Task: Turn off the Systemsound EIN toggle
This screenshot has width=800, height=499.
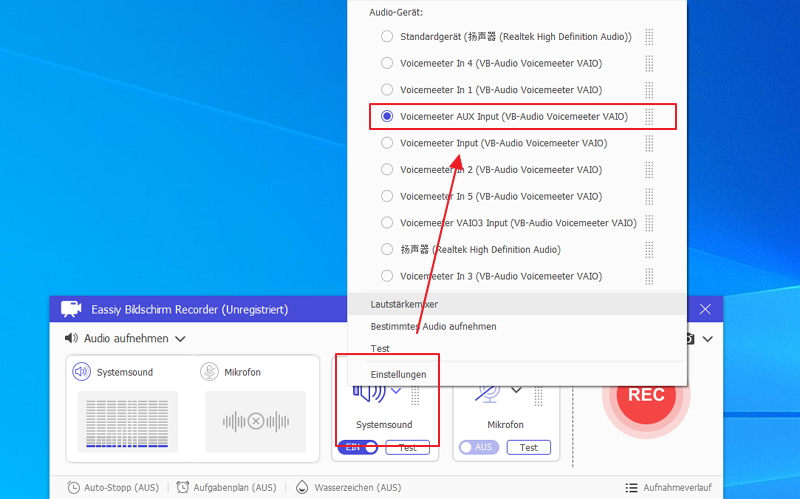Action: (358, 447)
